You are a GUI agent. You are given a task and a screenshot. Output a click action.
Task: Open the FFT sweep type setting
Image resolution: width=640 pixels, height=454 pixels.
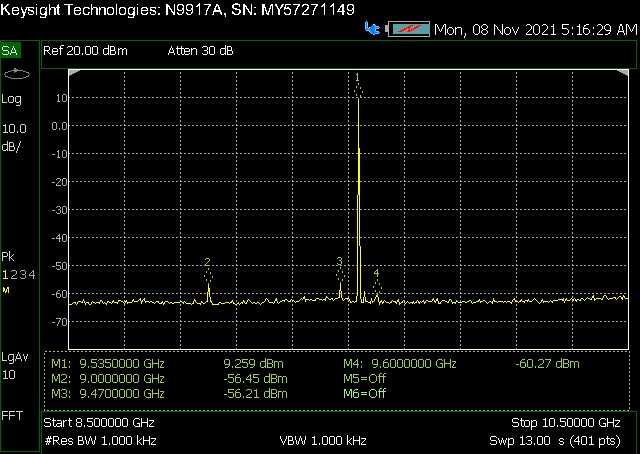[12, 415]
